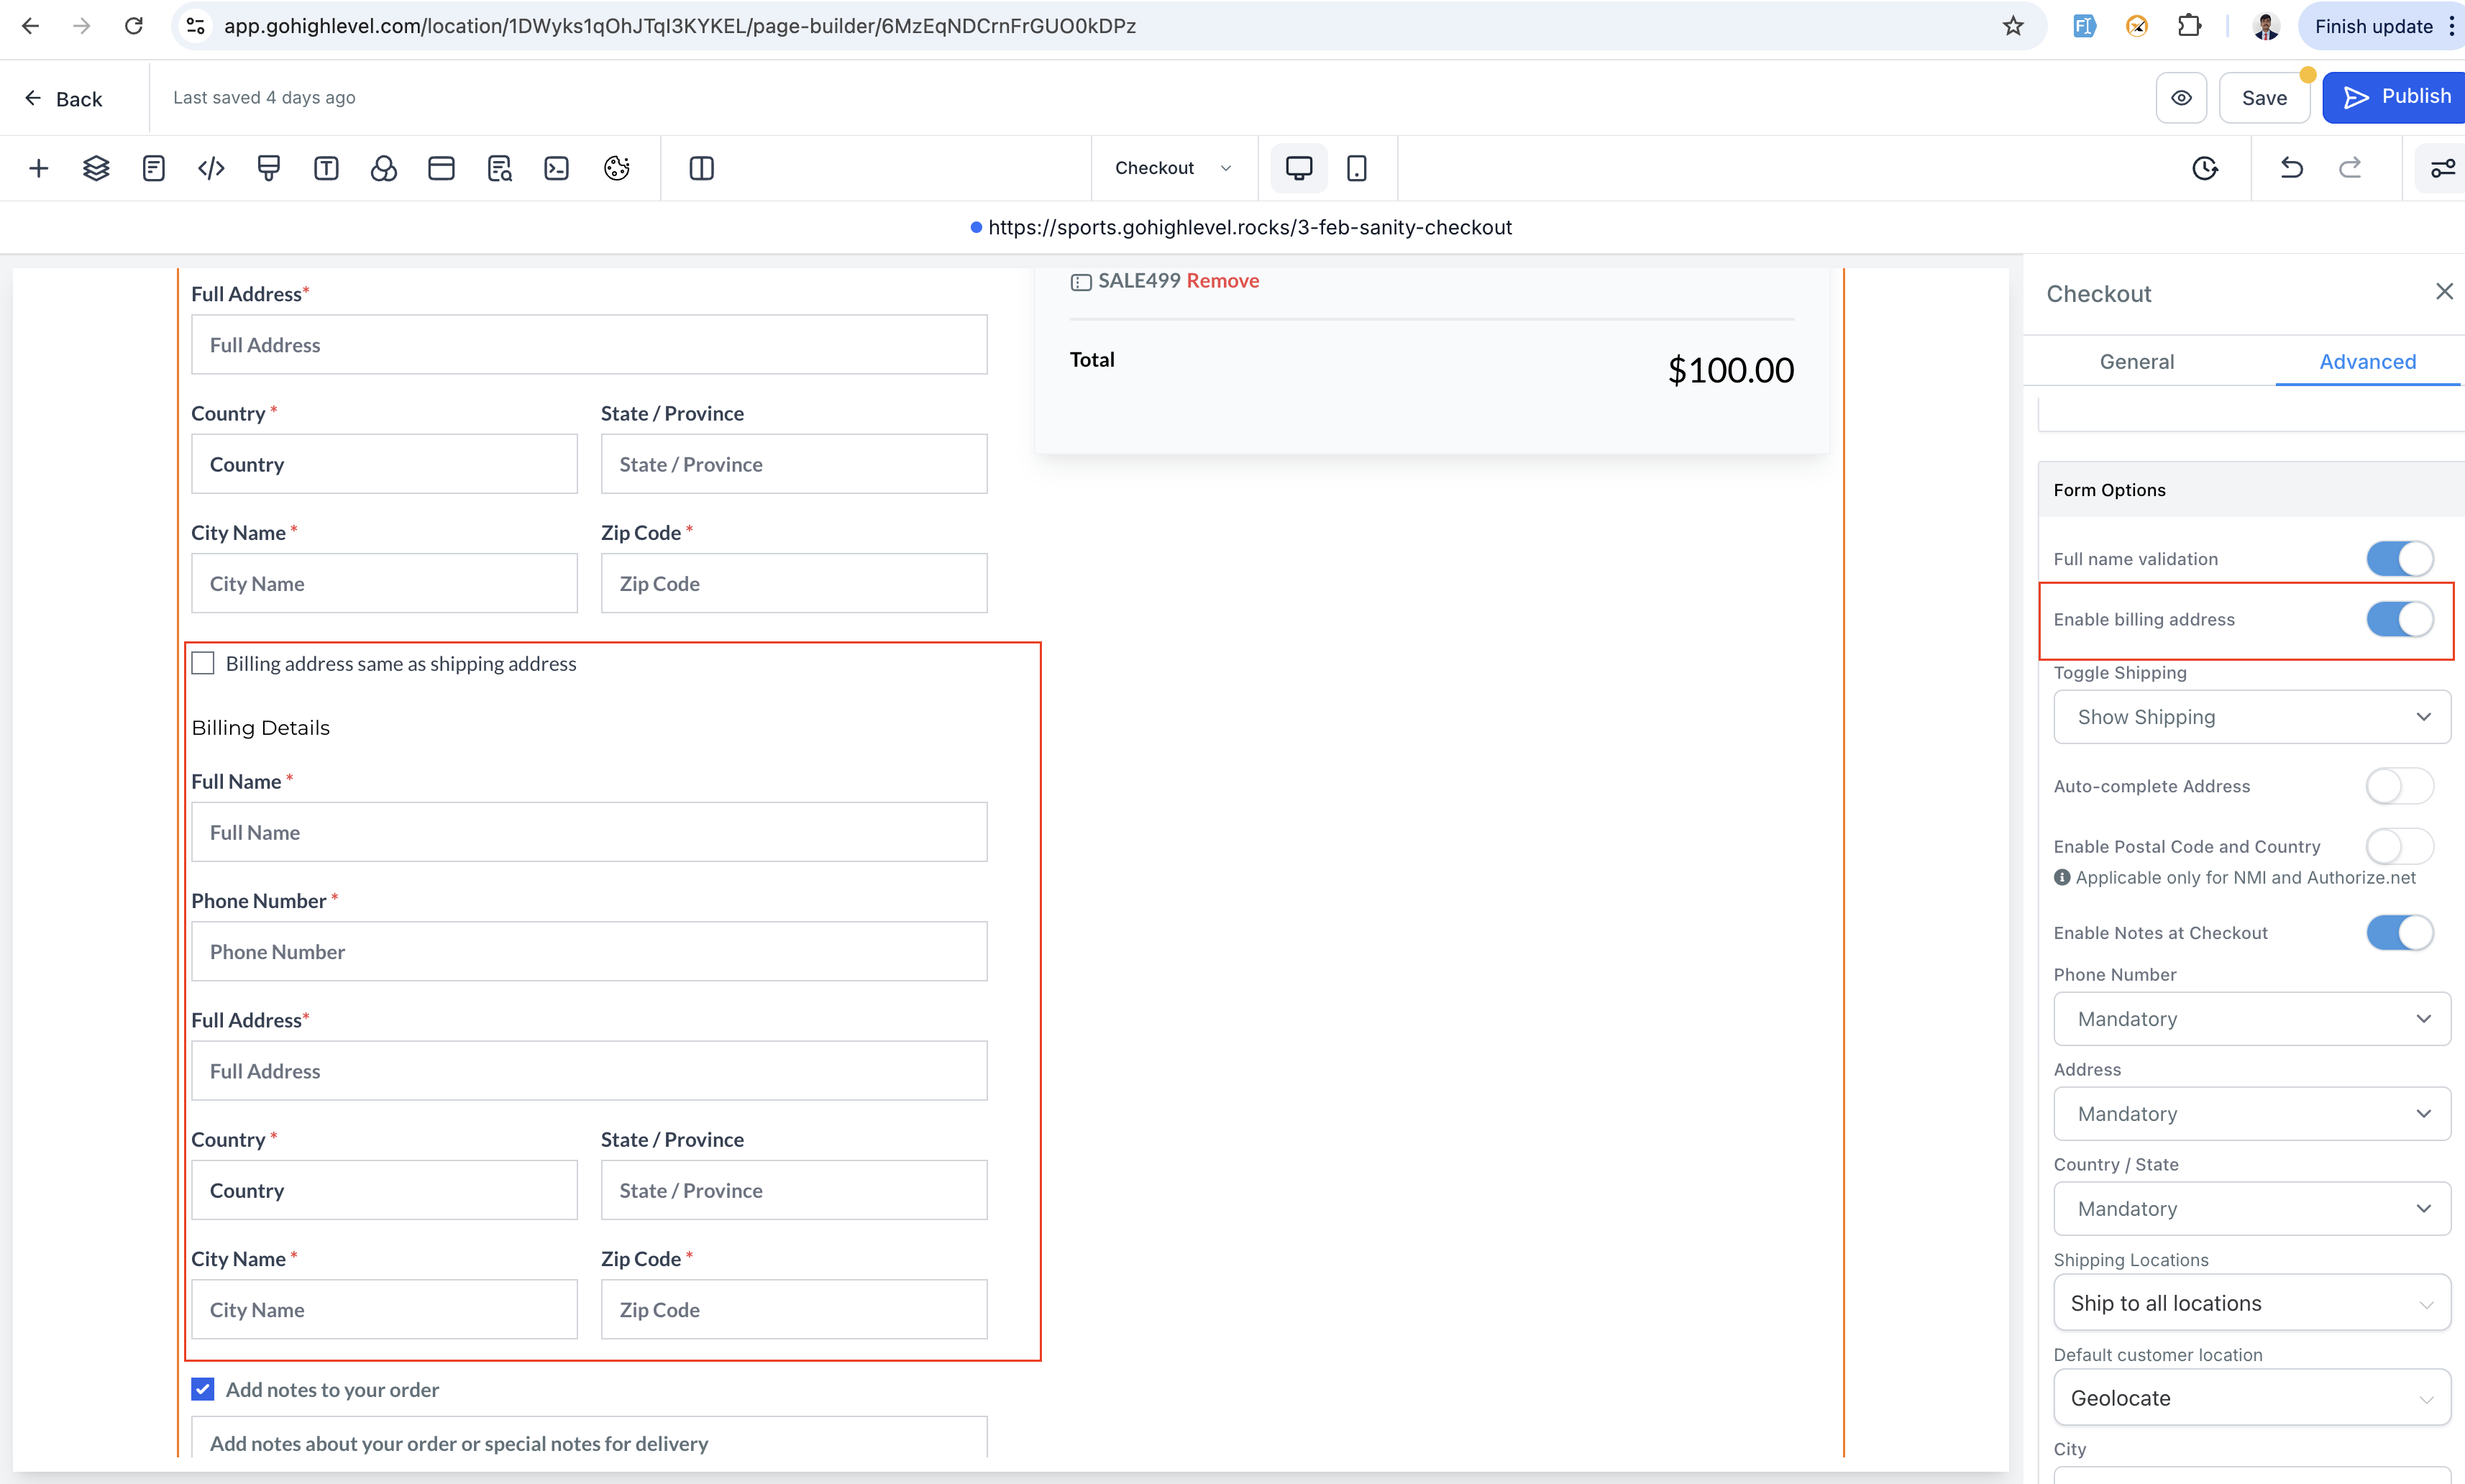2465x1484 pixels.
Task: Open the pages document icon
Action: click(153, 168)
